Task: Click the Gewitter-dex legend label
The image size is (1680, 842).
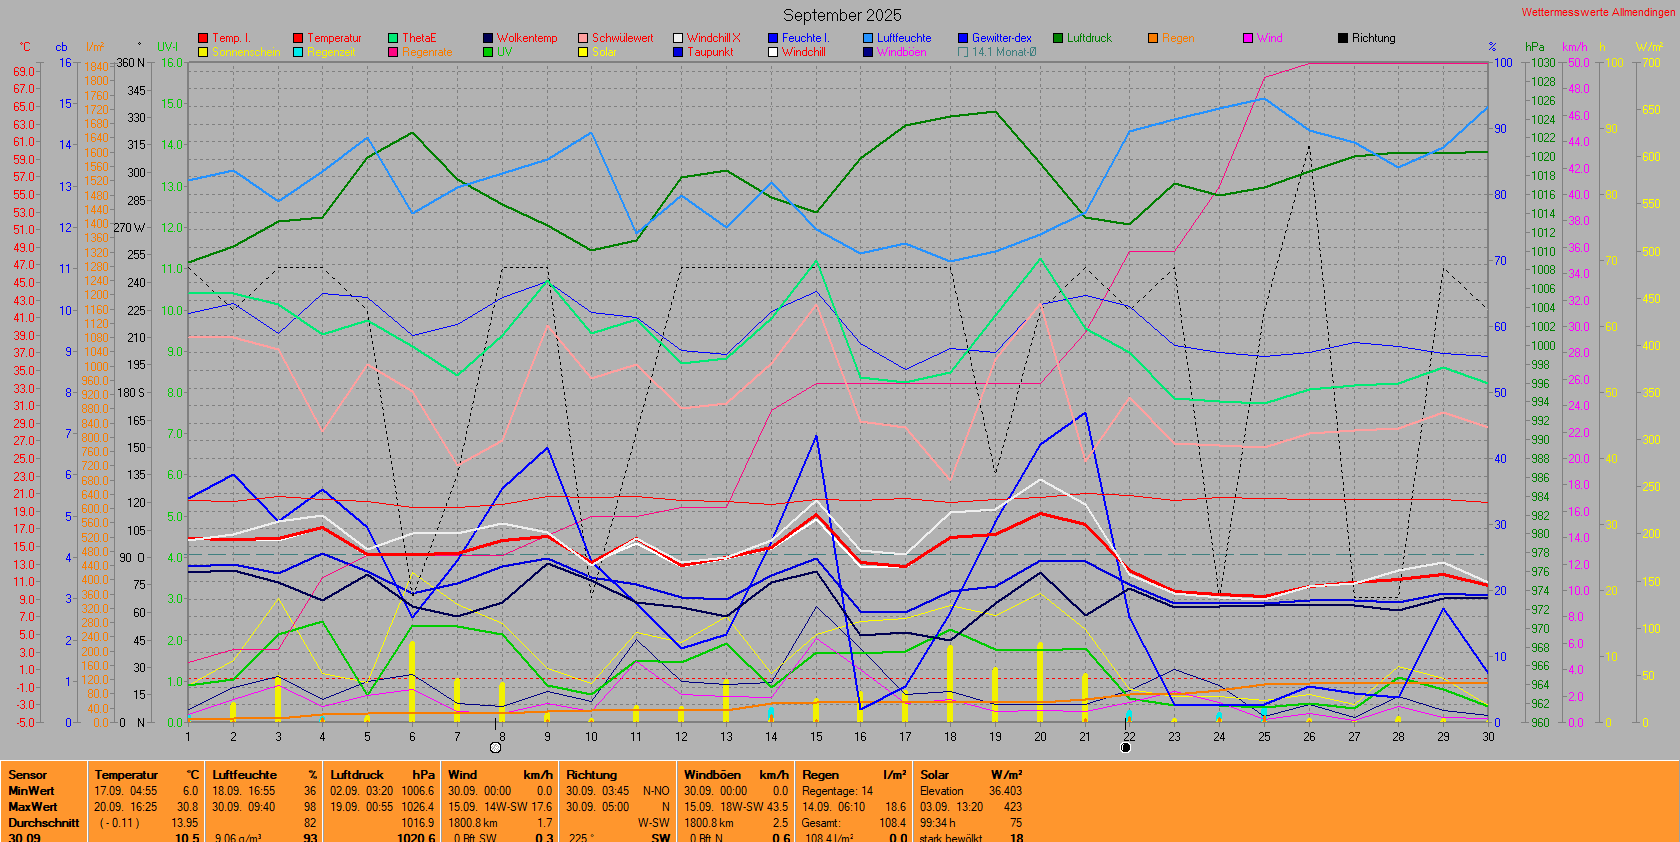Action: tap(1001, 38)
